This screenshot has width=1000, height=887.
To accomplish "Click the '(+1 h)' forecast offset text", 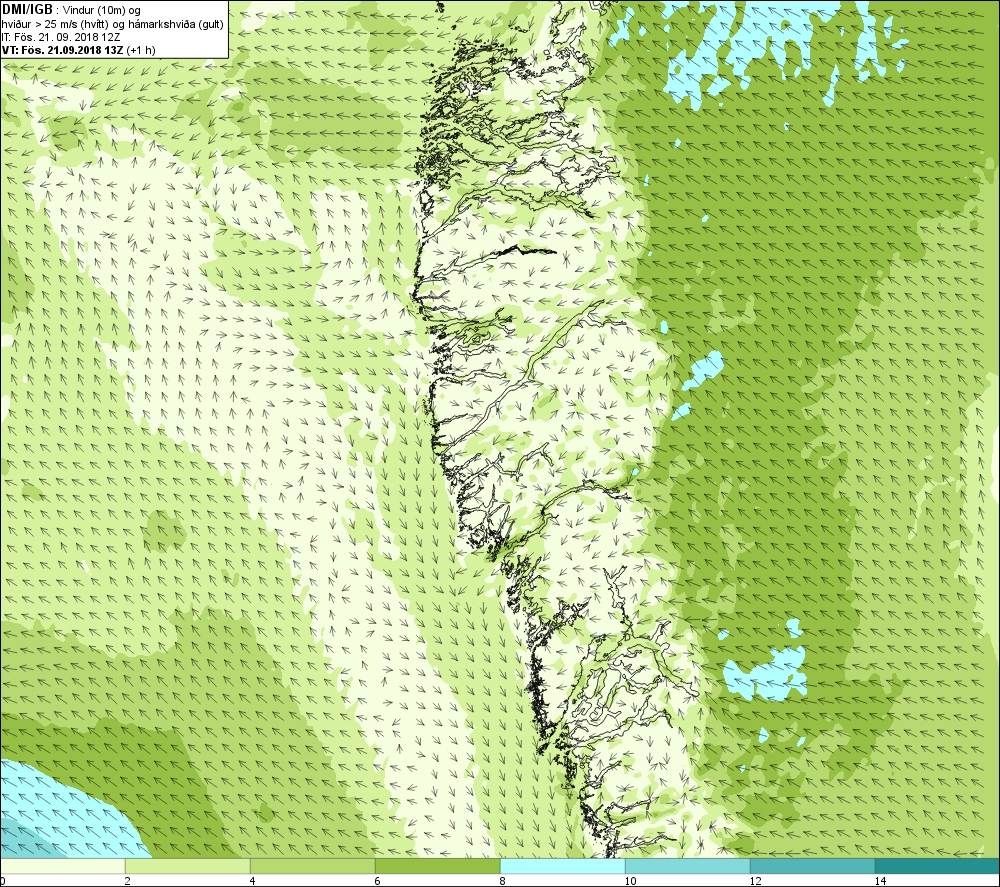I will pyautogui.click(x=141, y=50).
